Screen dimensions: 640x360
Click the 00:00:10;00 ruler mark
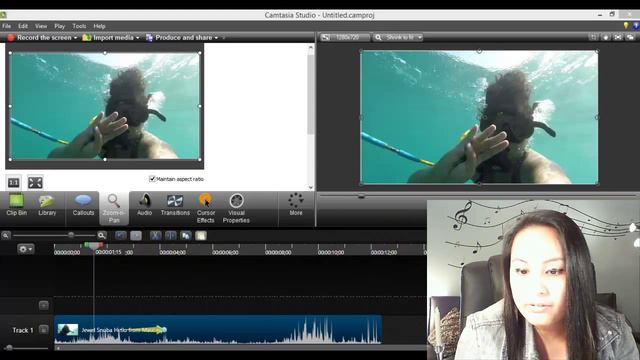(331, 252)
